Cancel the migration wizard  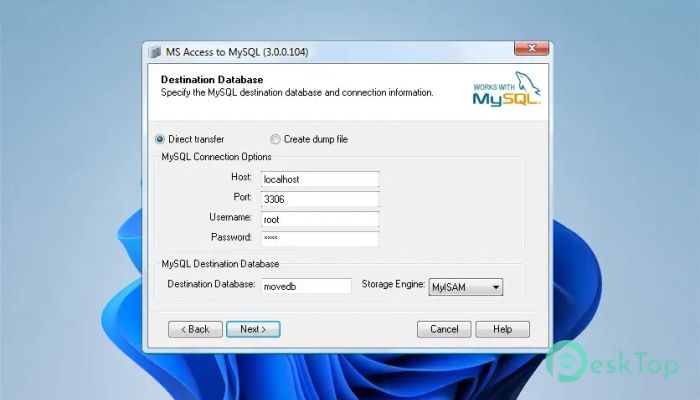coord(444,329)
